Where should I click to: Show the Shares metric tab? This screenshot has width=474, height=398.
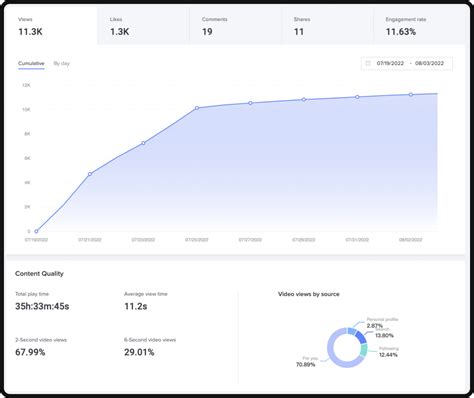[x=327, y=26]
